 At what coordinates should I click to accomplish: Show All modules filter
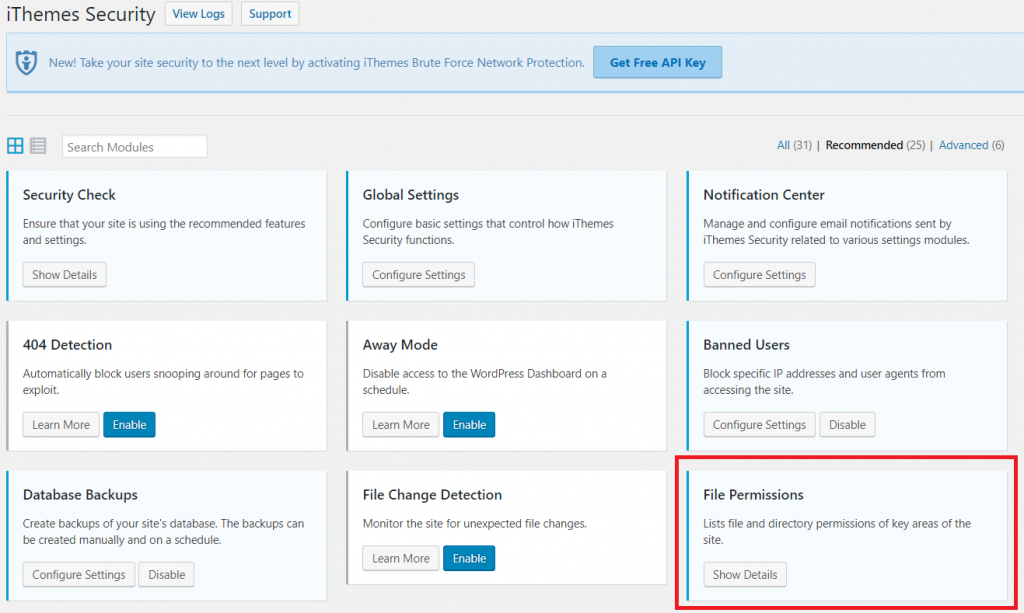(x=783, y=145)
